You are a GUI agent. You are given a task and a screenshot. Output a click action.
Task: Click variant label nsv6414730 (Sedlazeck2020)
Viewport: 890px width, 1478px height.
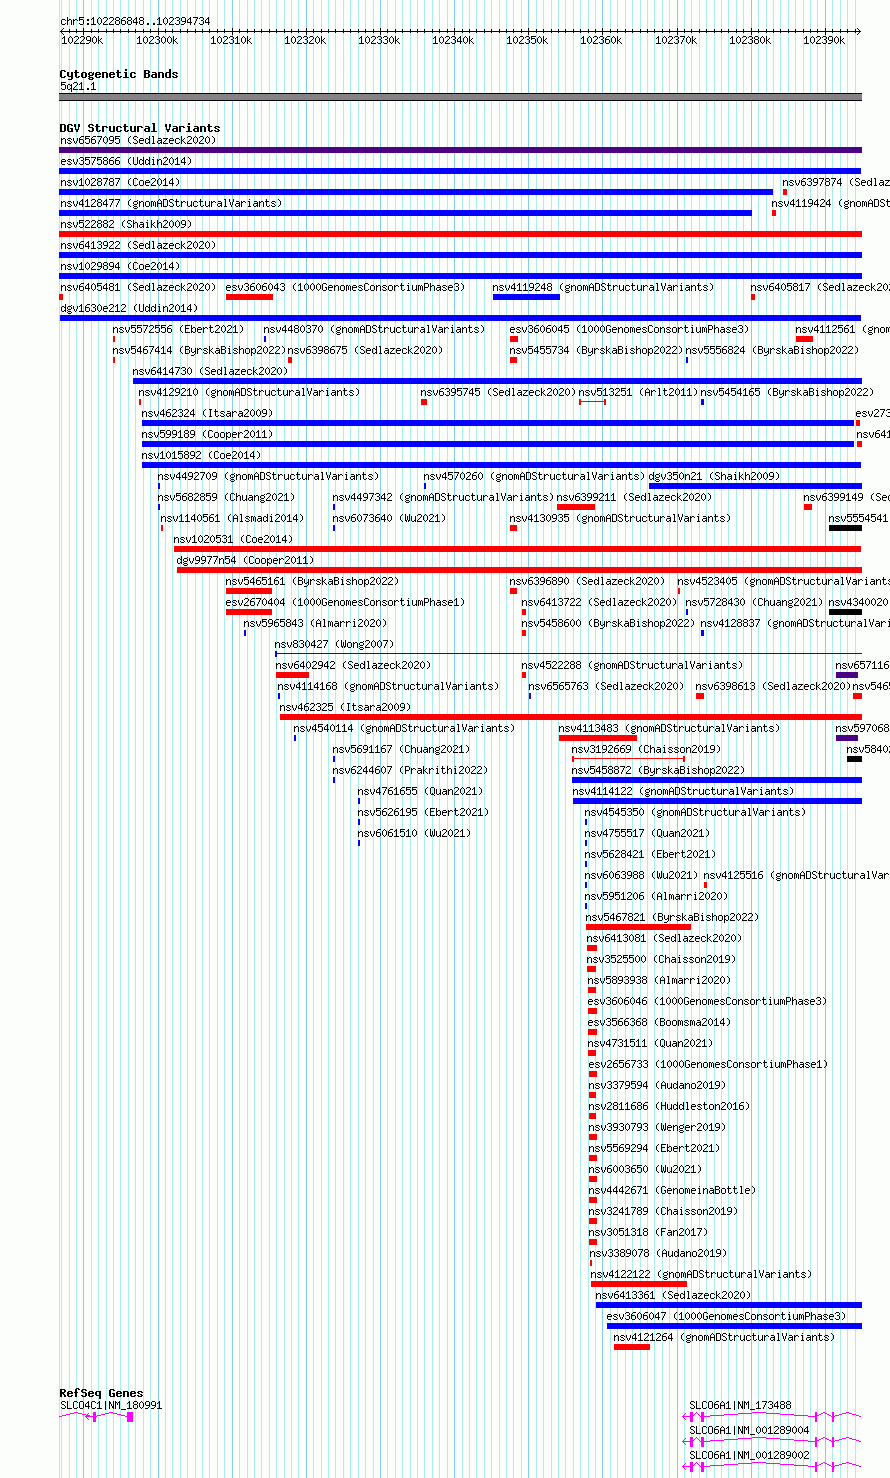click(x=210, y=372)
